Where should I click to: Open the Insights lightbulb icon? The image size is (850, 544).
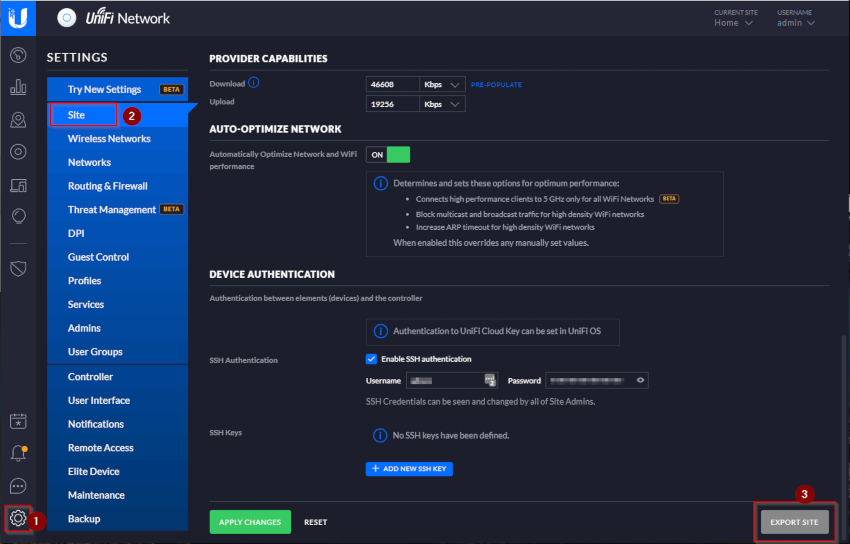[18, 217]
